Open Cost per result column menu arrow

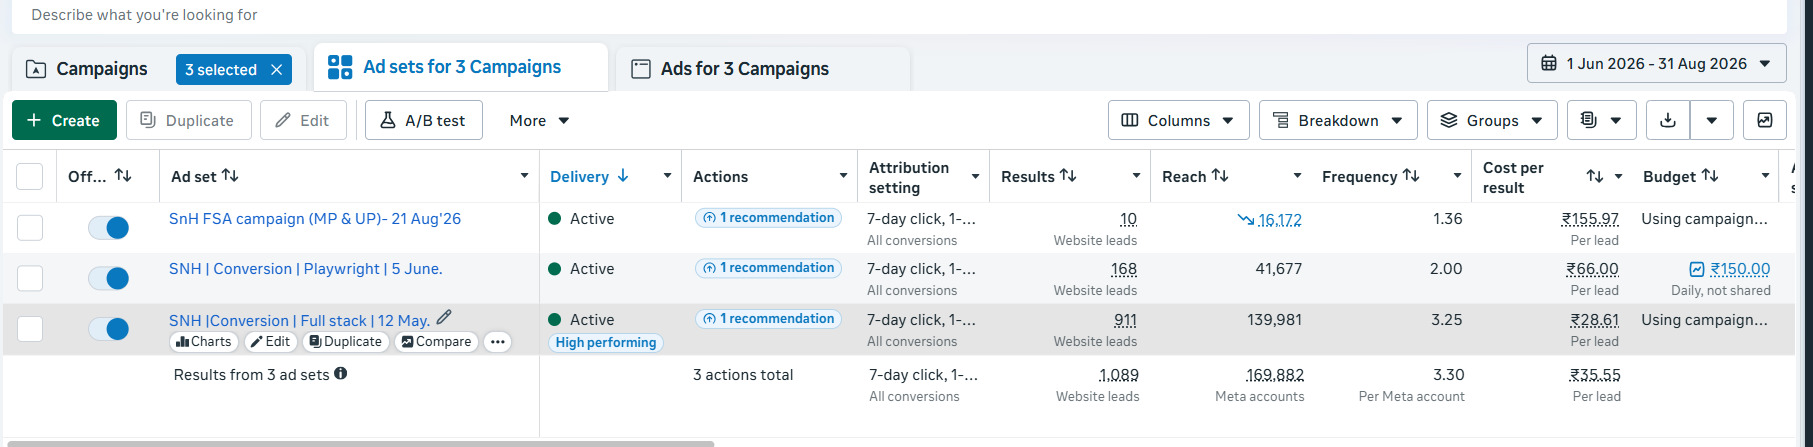[x=1618, y=177]
